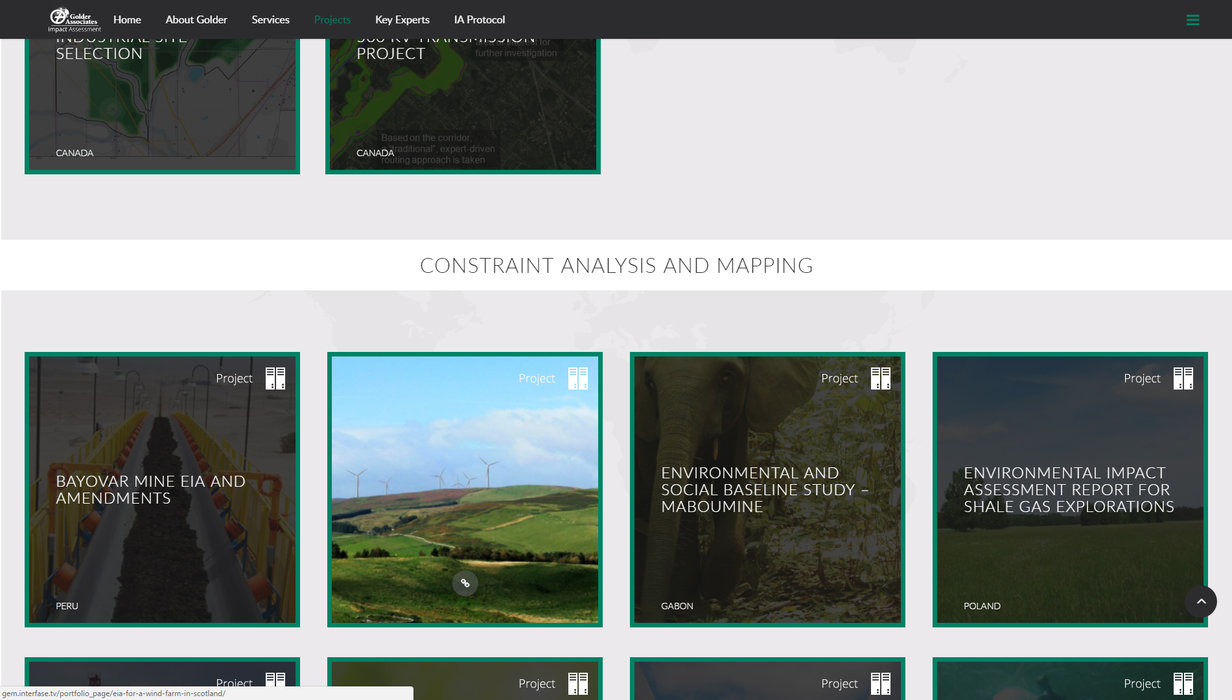Open the Key Experts page
The image size is (1232, 700).
402,20
